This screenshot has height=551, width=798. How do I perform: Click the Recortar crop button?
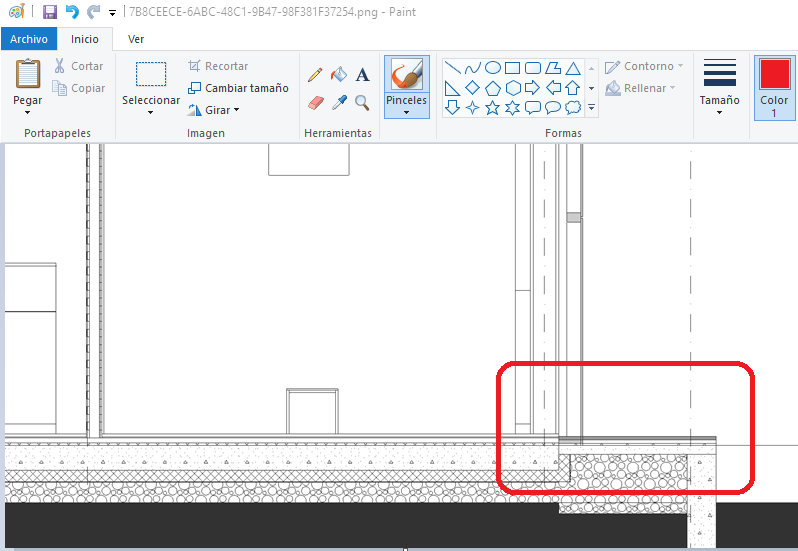click(218, 66)
